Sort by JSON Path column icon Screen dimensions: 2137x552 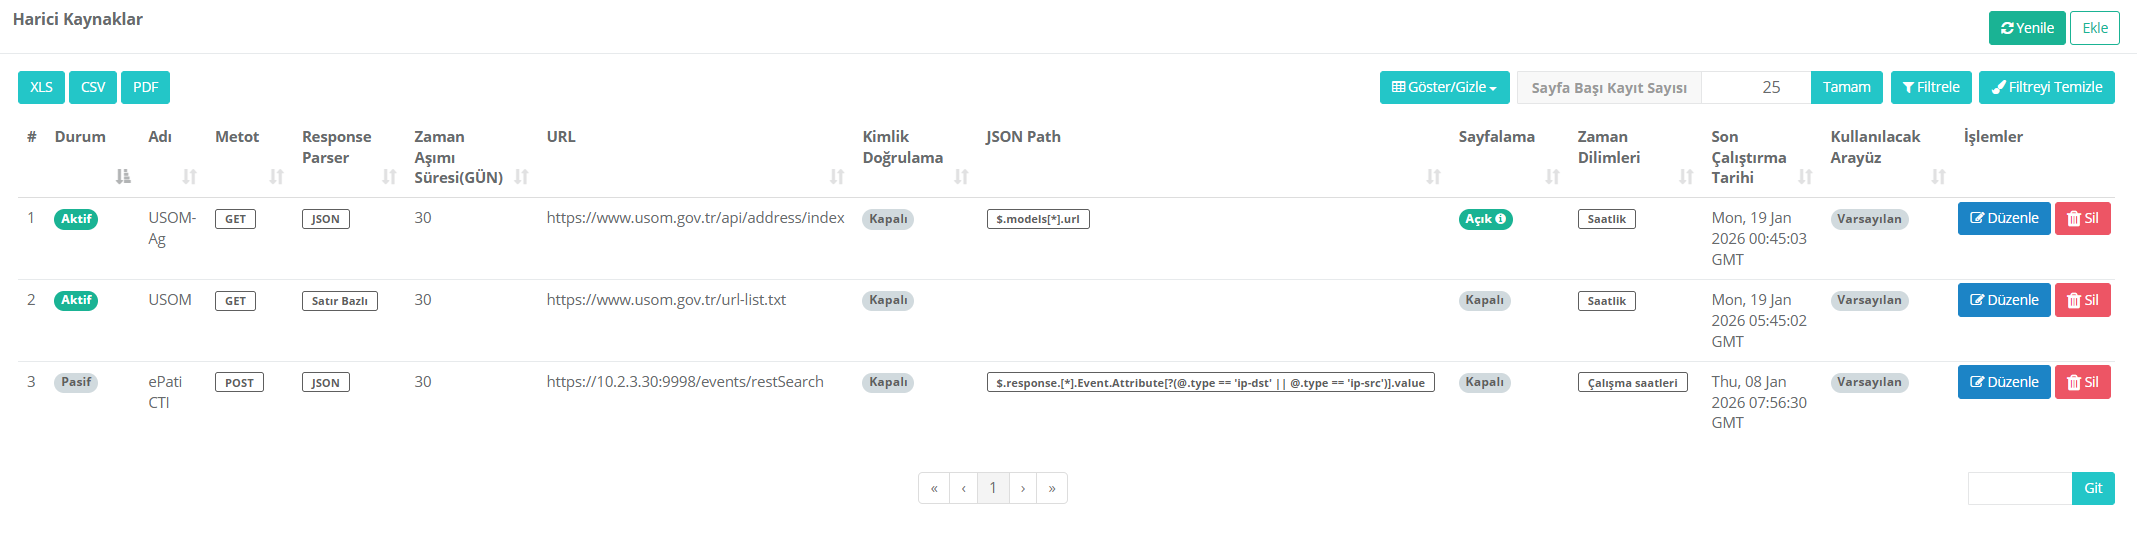pos(1433,177)
